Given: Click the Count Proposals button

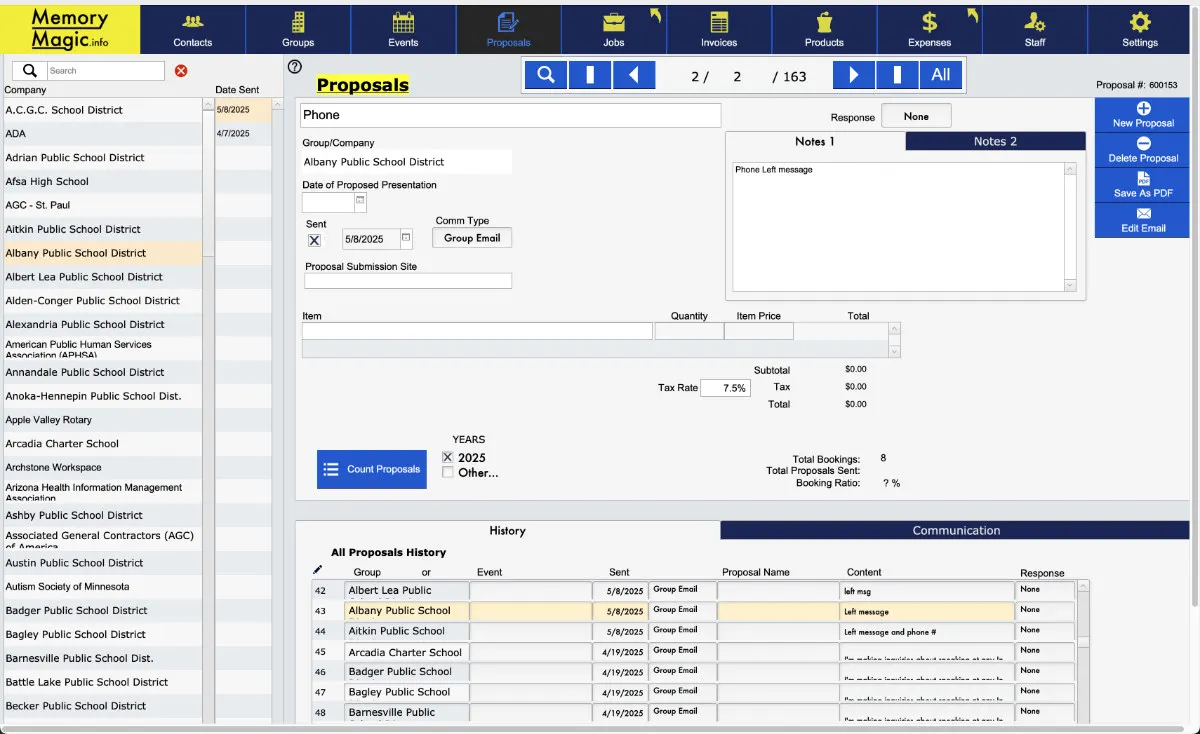Looking at the screenshot, I should coord(372,469).
